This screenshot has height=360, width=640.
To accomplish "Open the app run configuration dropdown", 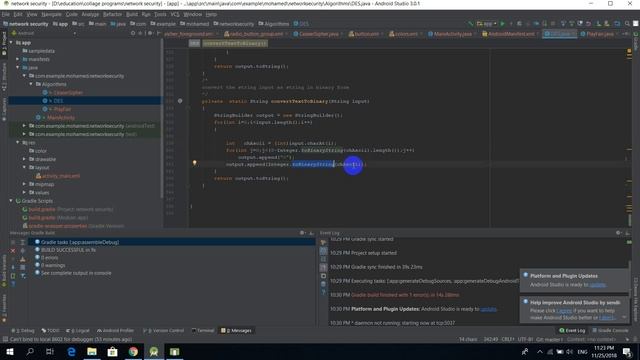I will point(487,24).
